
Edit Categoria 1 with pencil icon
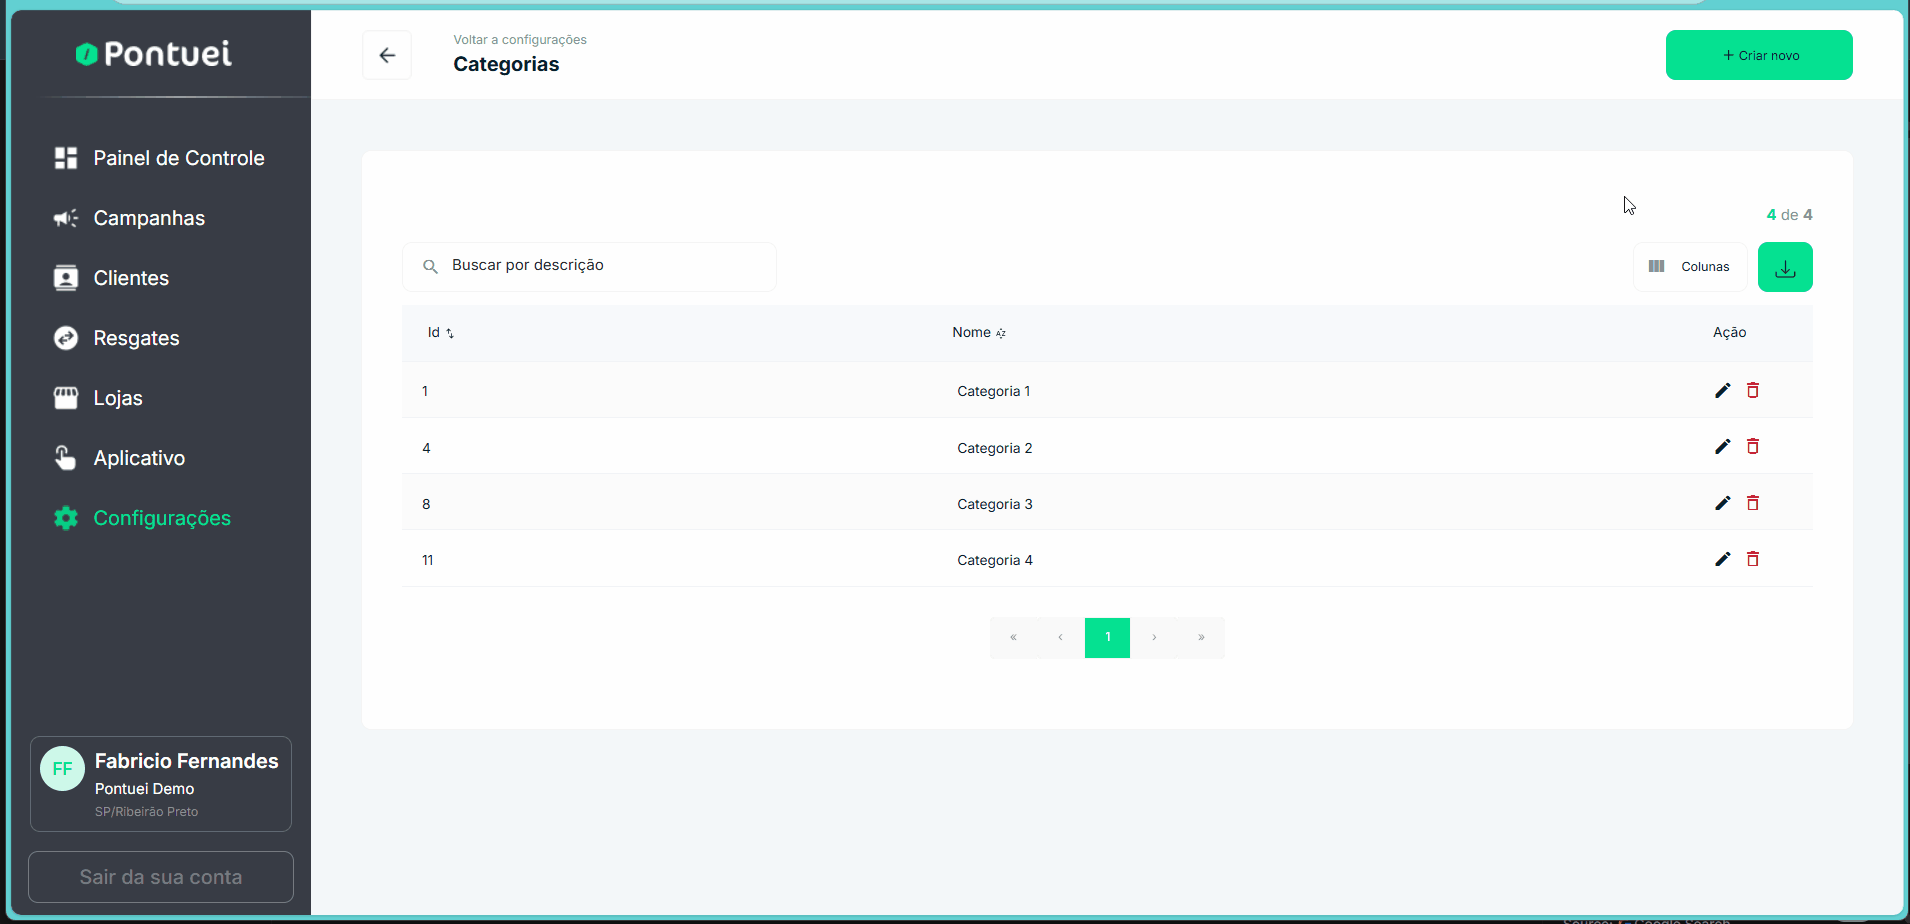1722,391
